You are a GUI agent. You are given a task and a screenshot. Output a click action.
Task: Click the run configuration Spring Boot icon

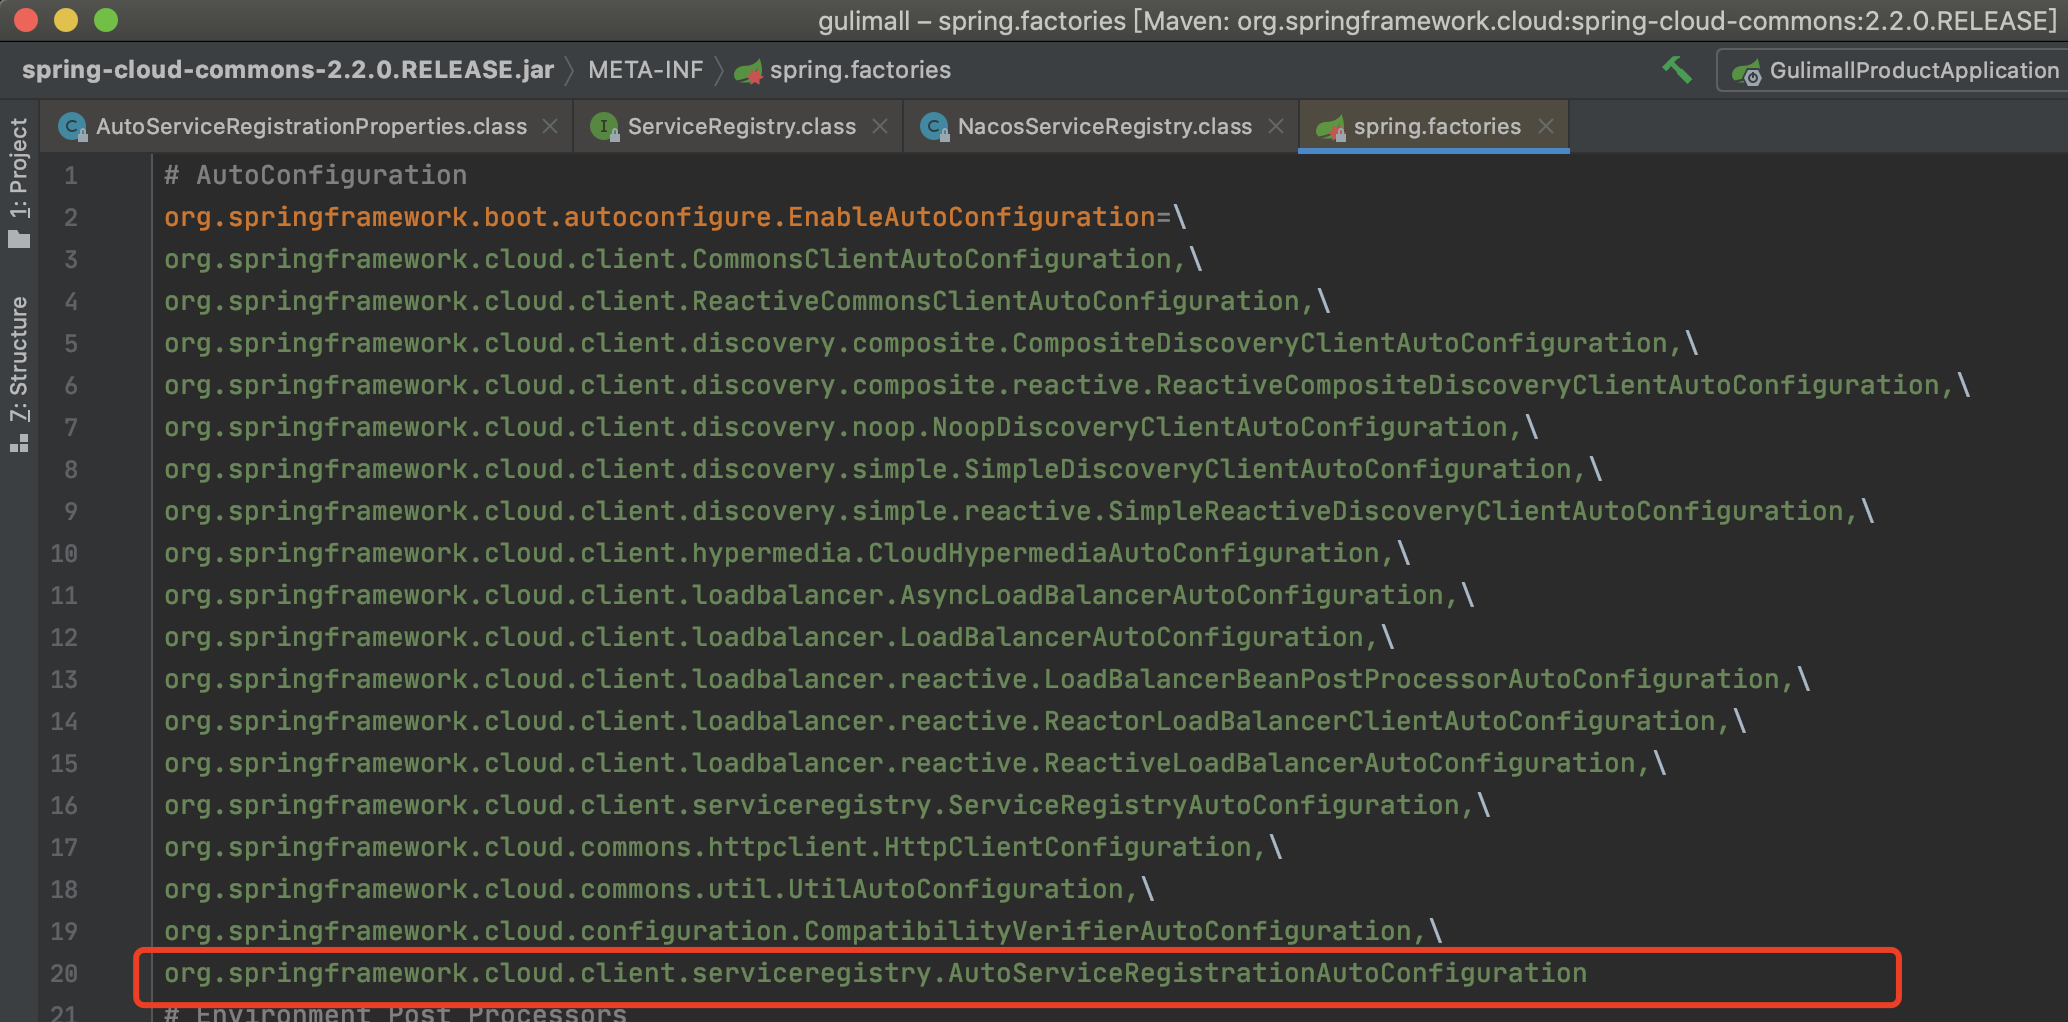[x=1747, y=72]
